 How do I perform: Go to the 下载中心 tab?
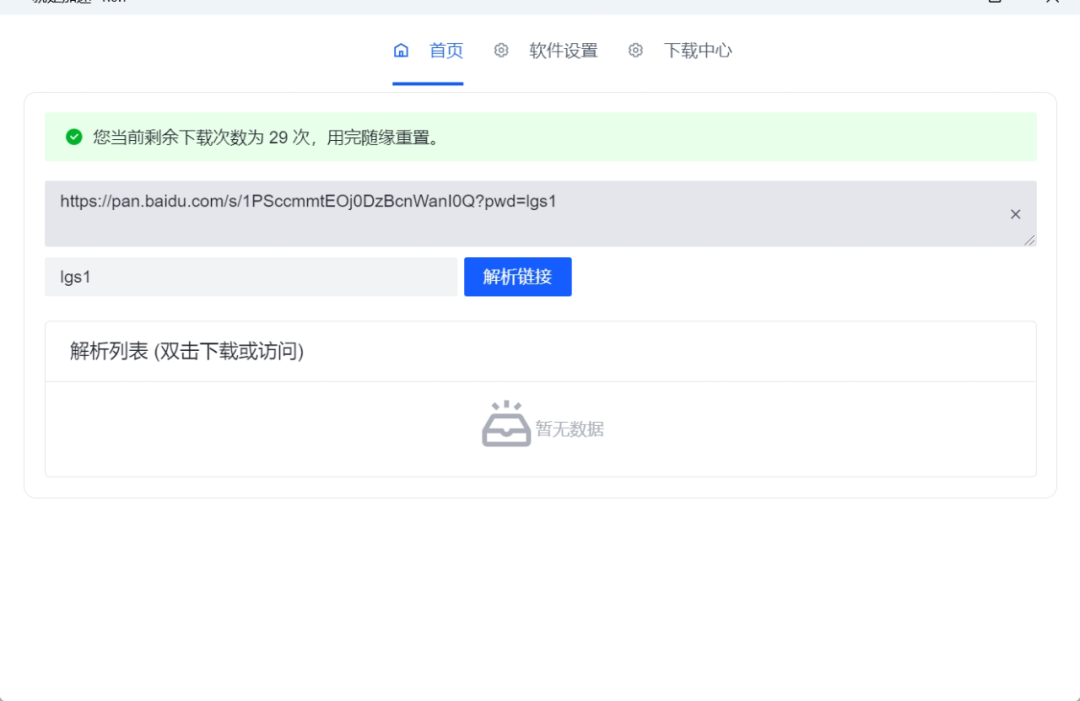(698, 51)
